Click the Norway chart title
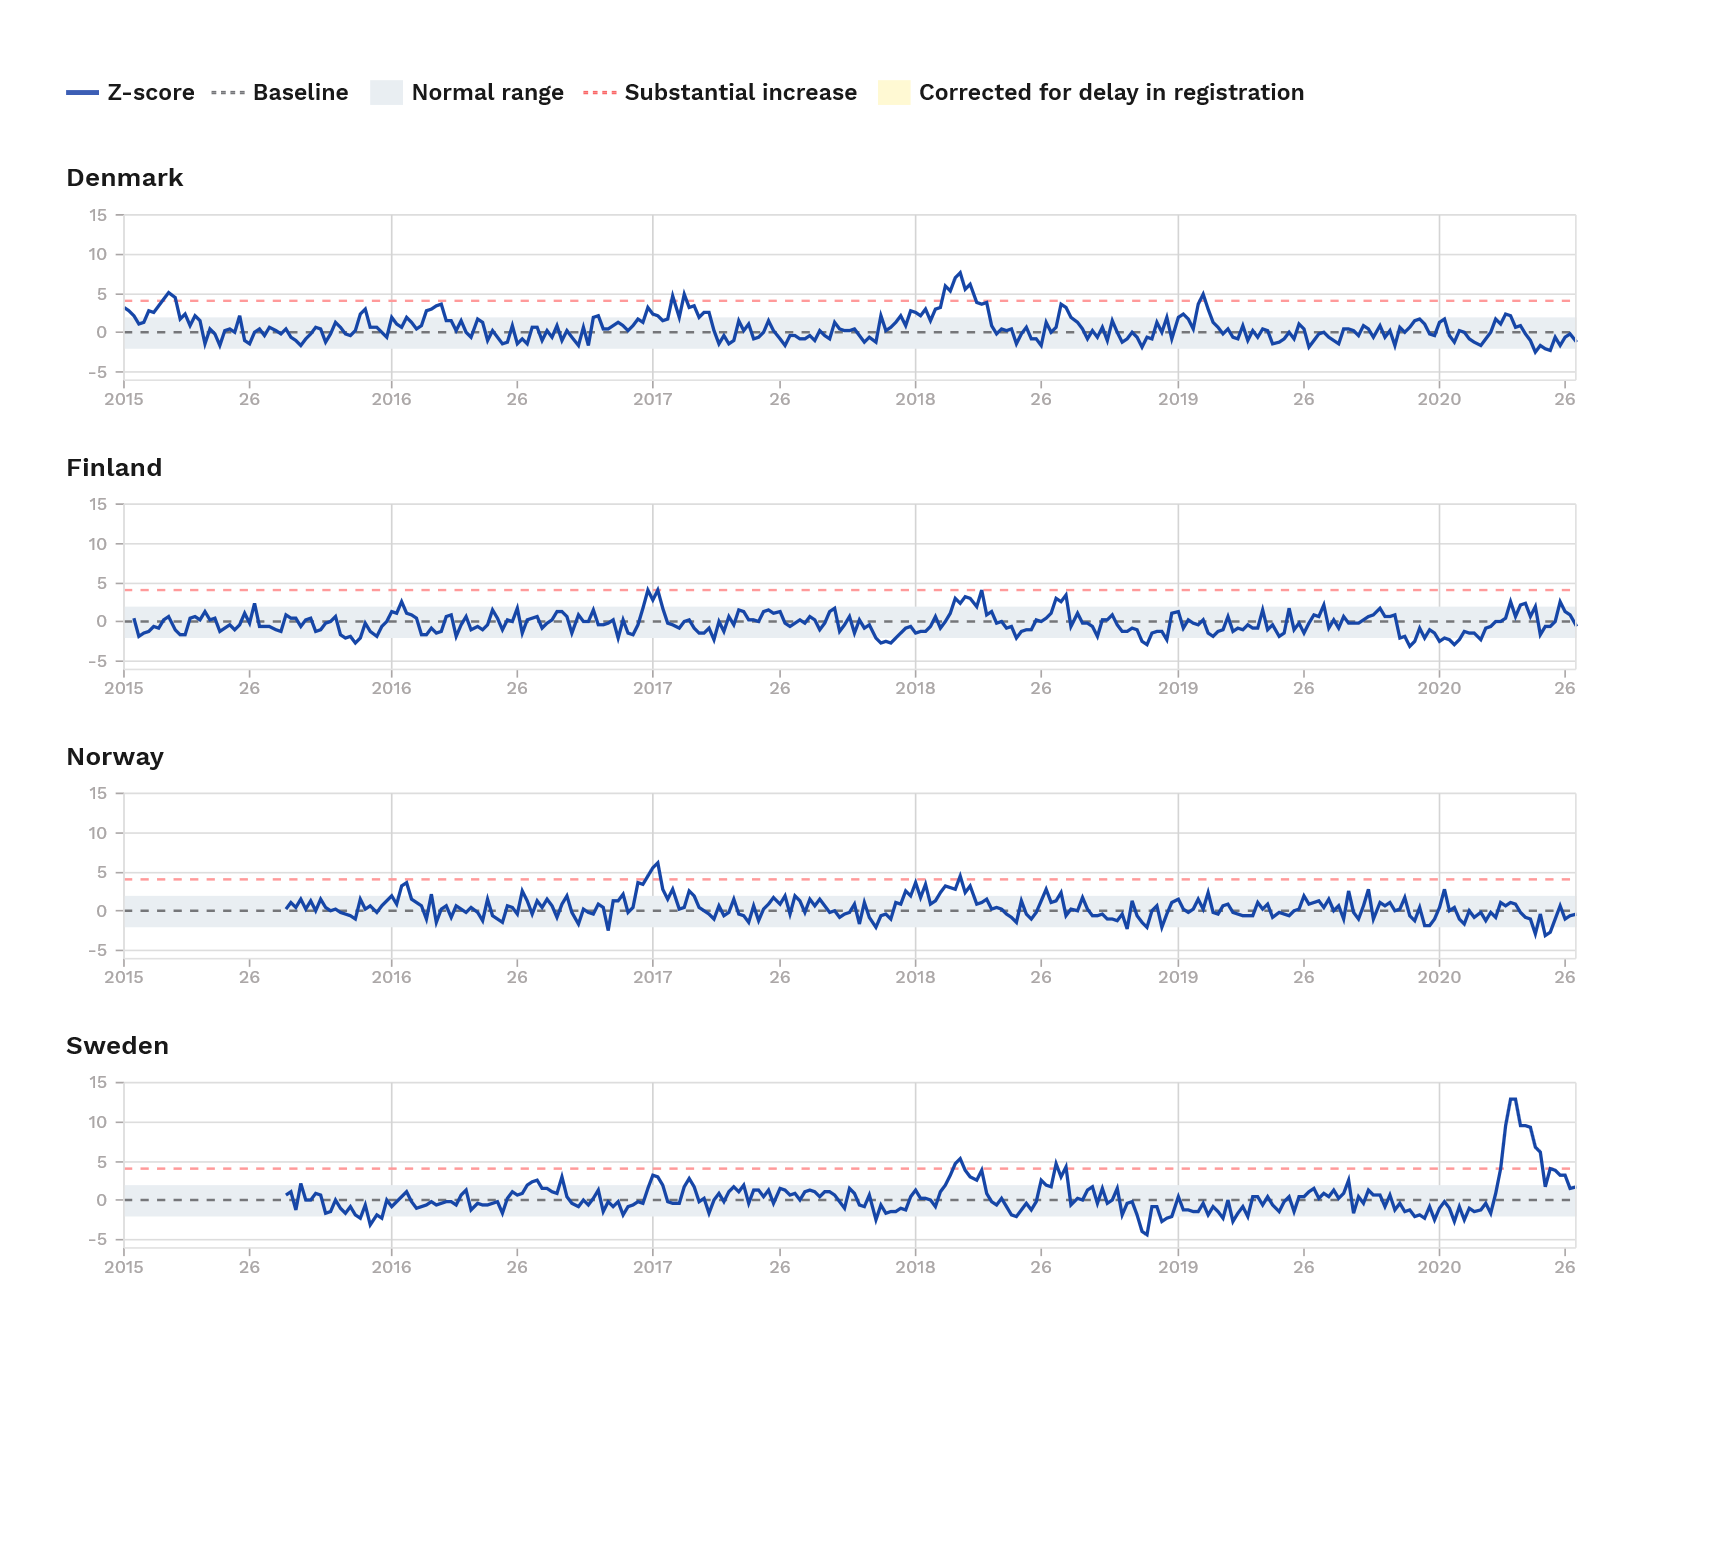 (115, 757)
